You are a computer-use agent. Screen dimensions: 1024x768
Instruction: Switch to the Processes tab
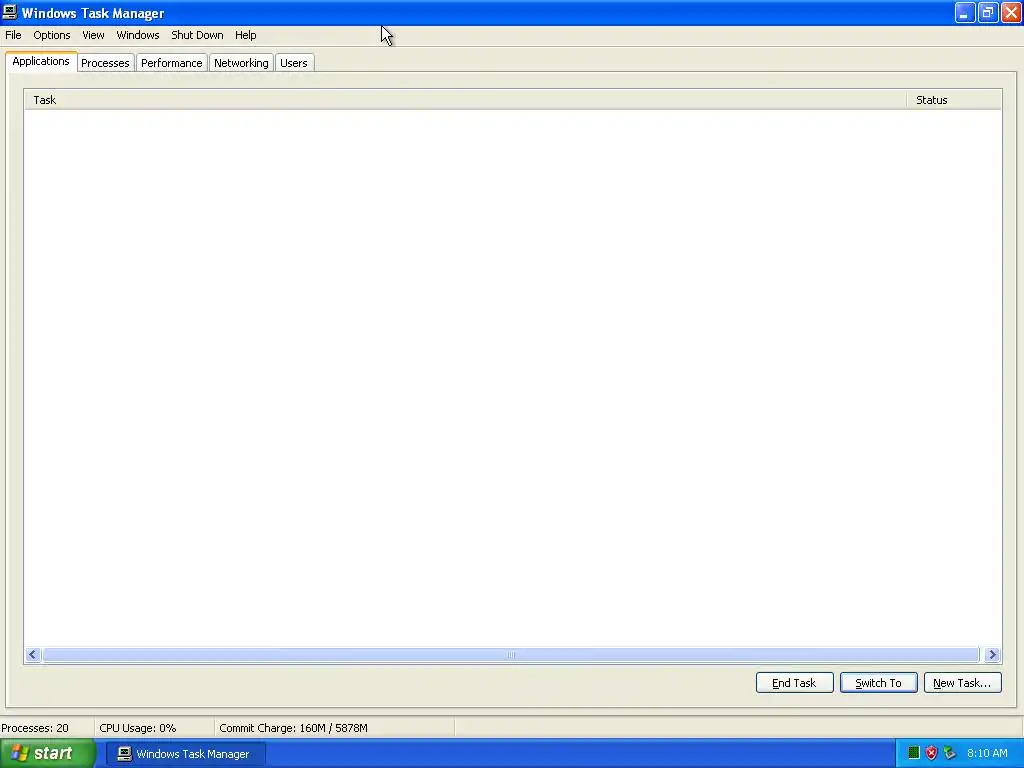click(105, 63)
